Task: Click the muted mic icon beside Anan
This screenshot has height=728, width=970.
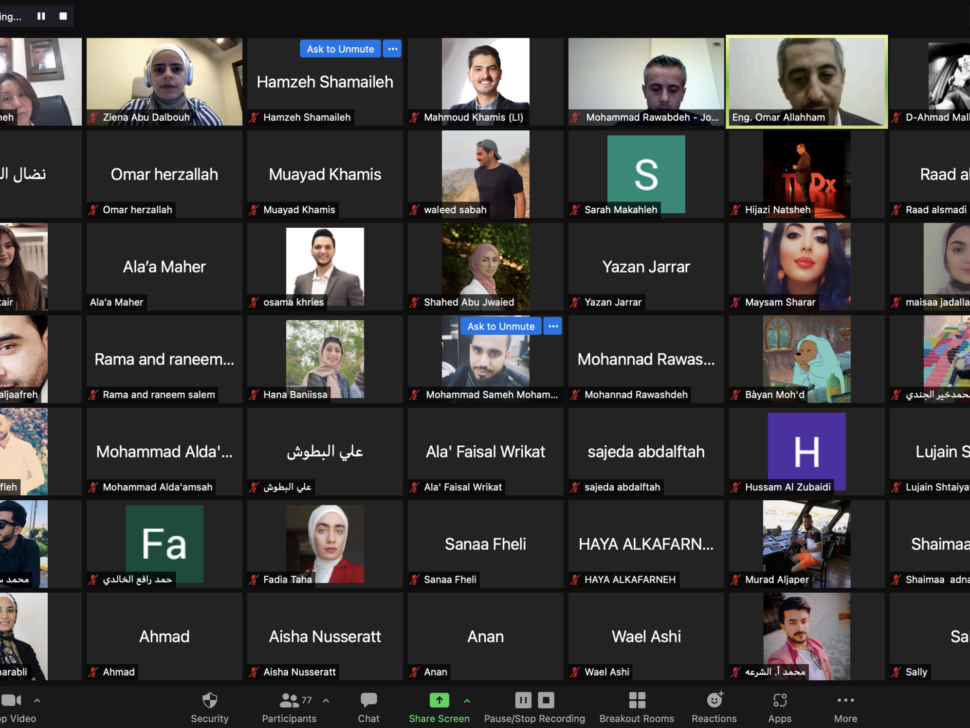Action: tap(414, 672)
